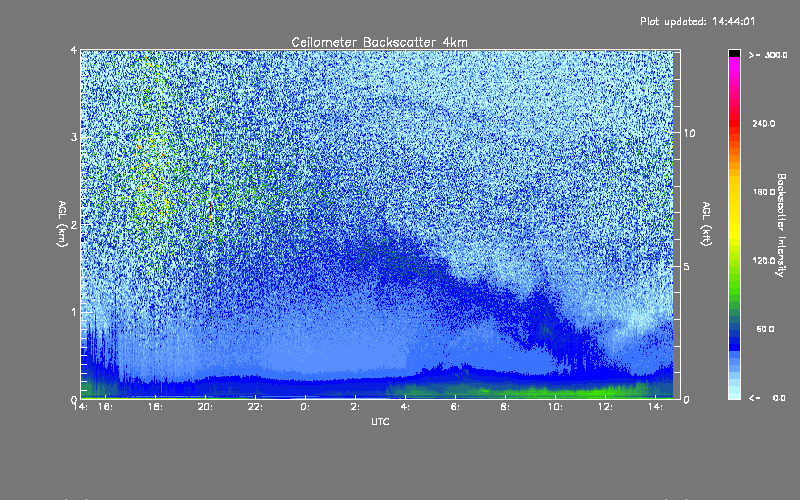The height and width of the screenshot is (500, 800).
Task: Select the 6: tick on UTC axis
Action: 455,407
